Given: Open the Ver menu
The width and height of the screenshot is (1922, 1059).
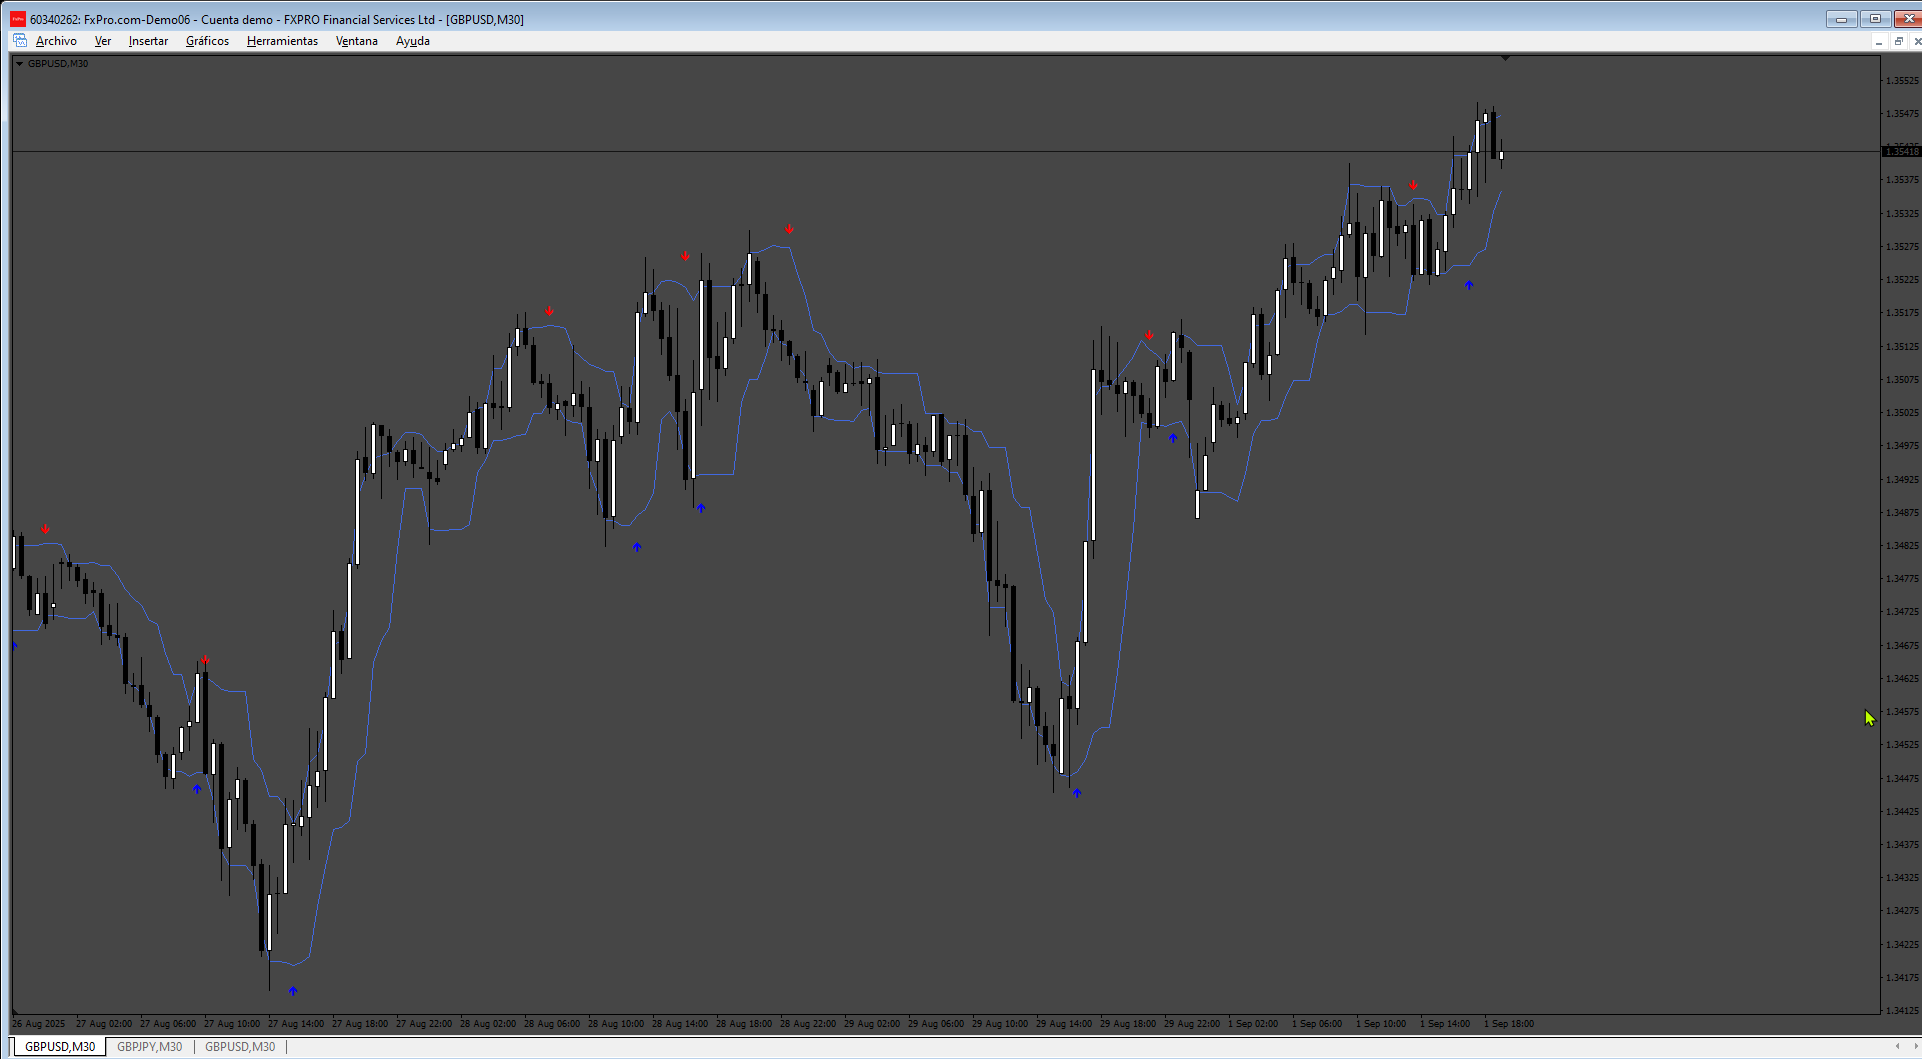Looking at the screenshot, I should point(103,41).
